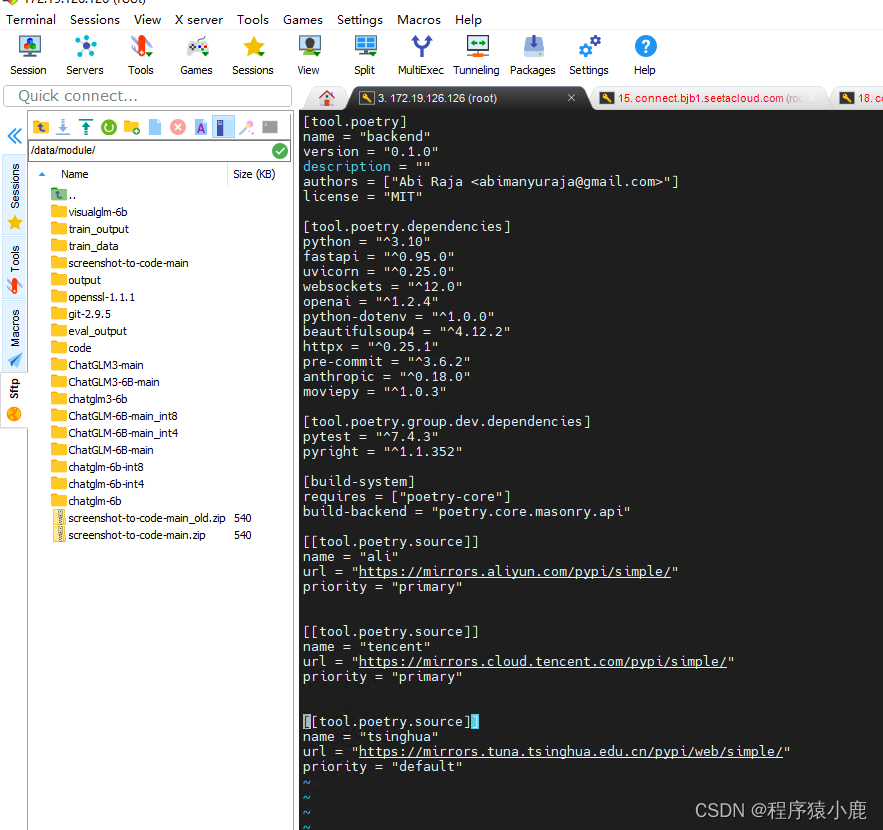The image size is (883, 830).
Task: Click the Split terminal icon
Action: click(365, 55)
